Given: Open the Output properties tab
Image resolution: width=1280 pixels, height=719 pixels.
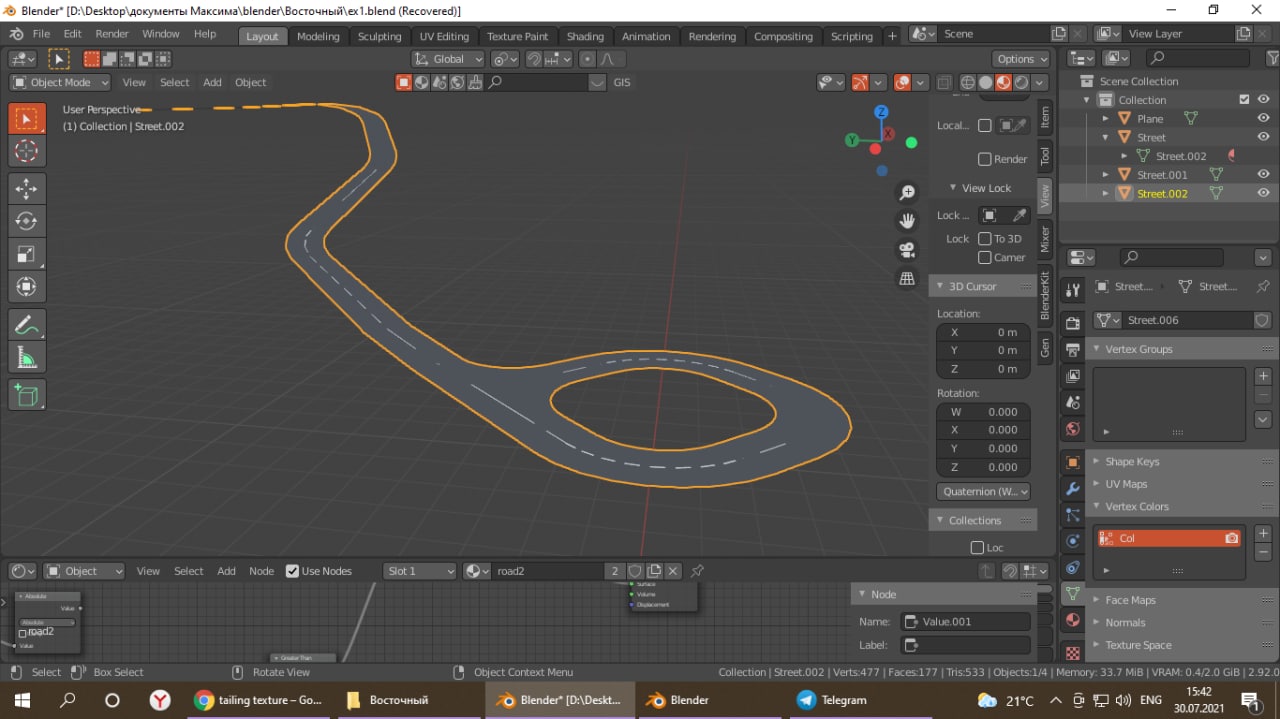Looking at the screenshot, I should [1073, 350].
